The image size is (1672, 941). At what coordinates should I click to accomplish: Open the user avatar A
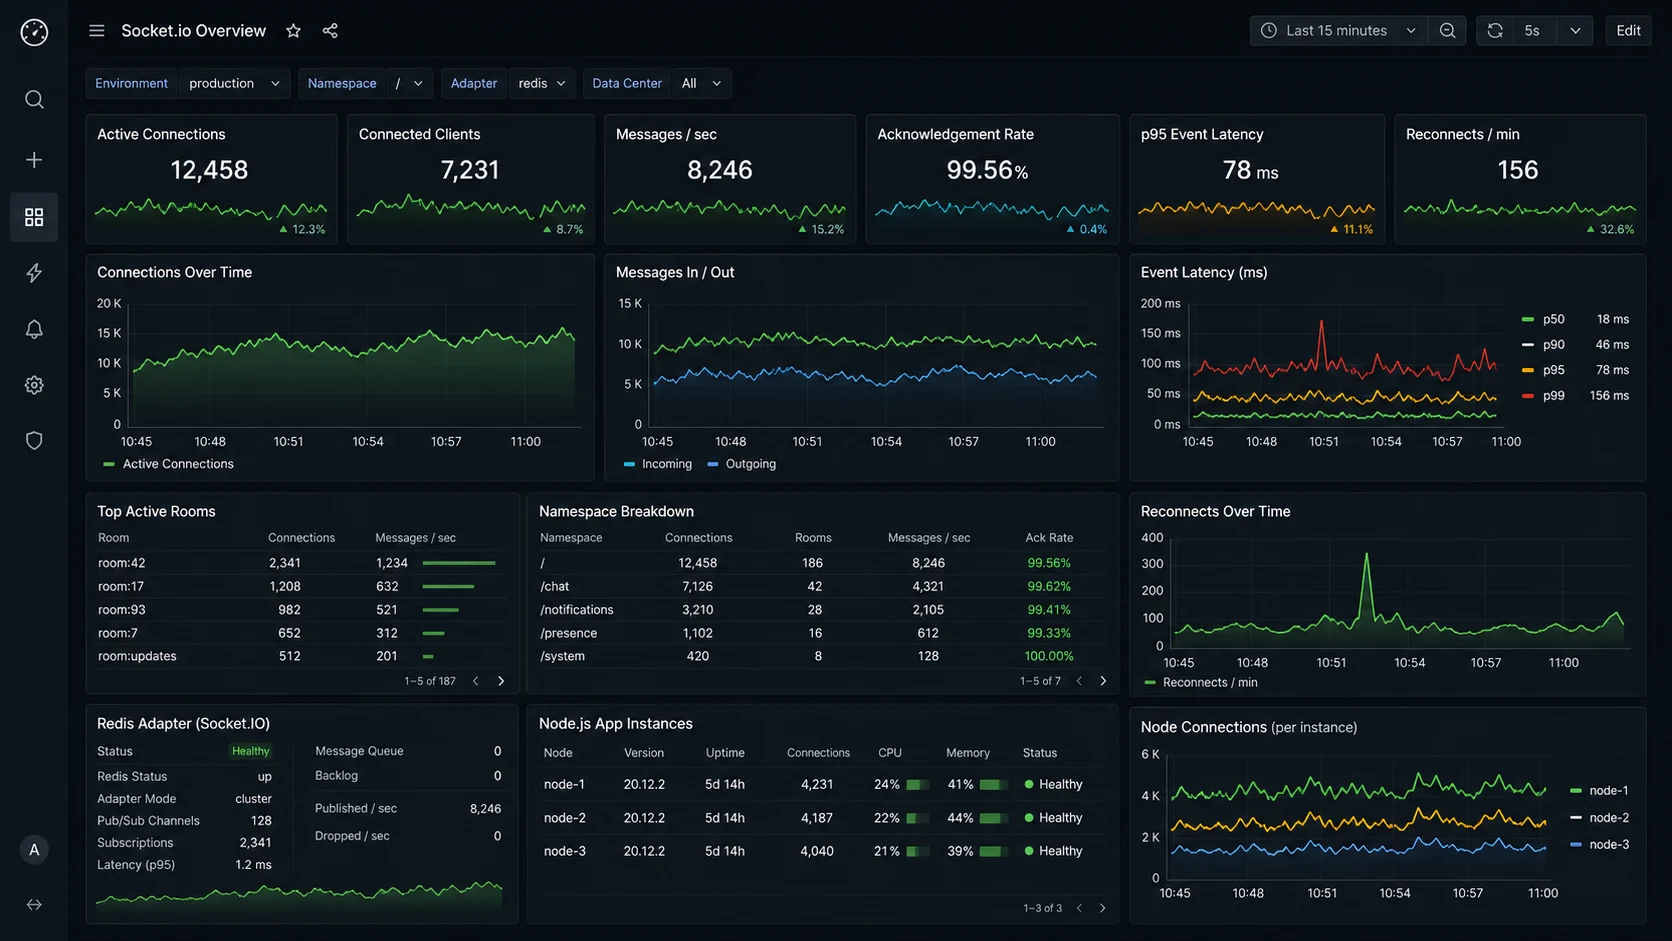point(34,850)
